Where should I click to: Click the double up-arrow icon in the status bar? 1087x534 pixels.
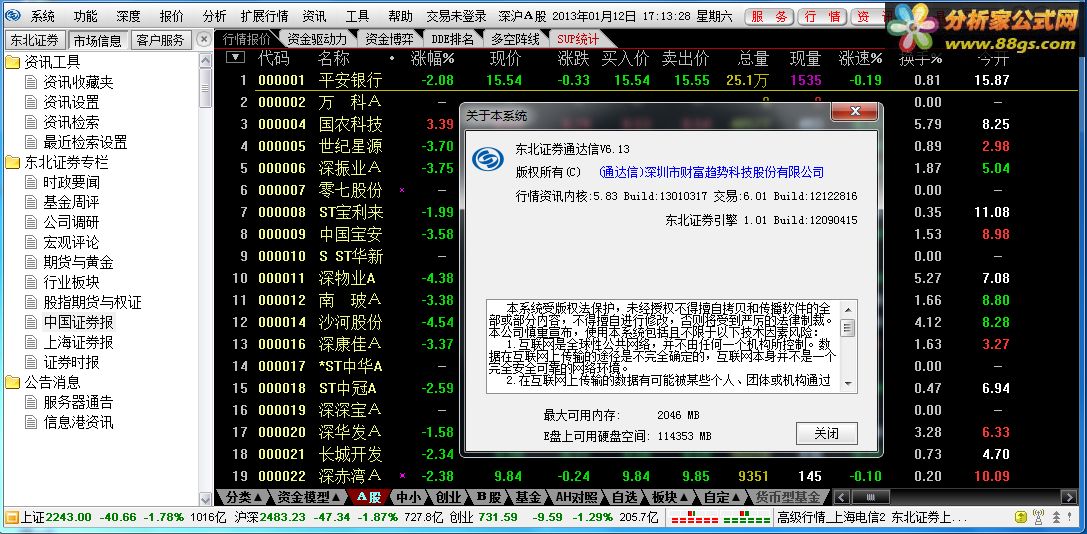[1056, 517]
